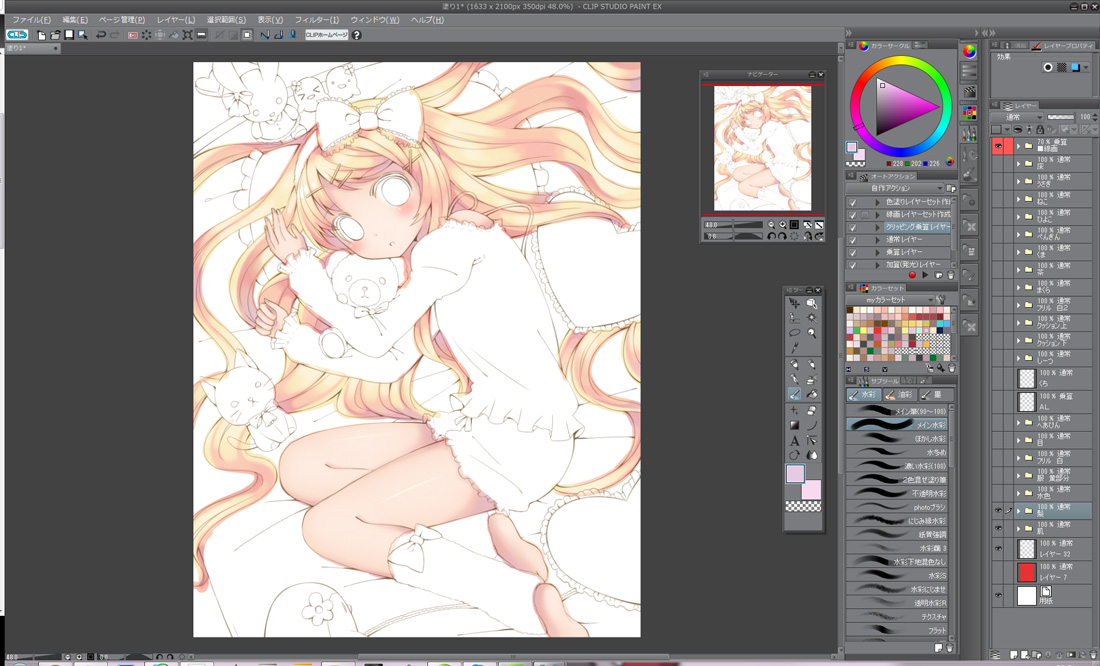Click the play auto action button
This screenshot has width=1100, height=666.
925,275
